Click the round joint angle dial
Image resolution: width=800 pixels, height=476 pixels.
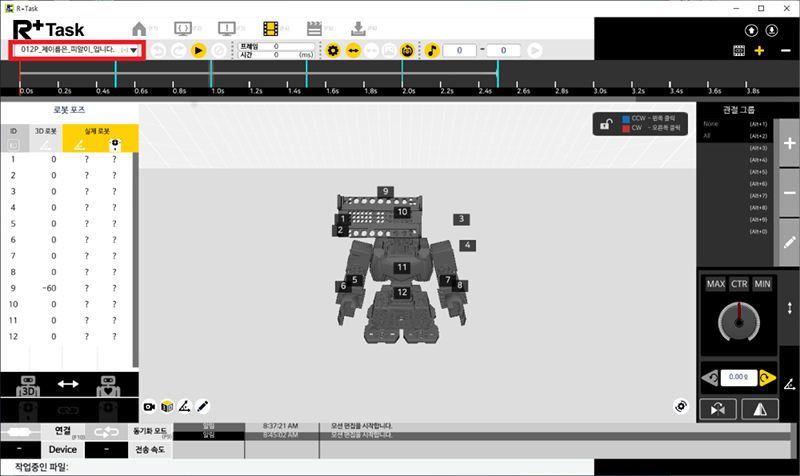738,322
